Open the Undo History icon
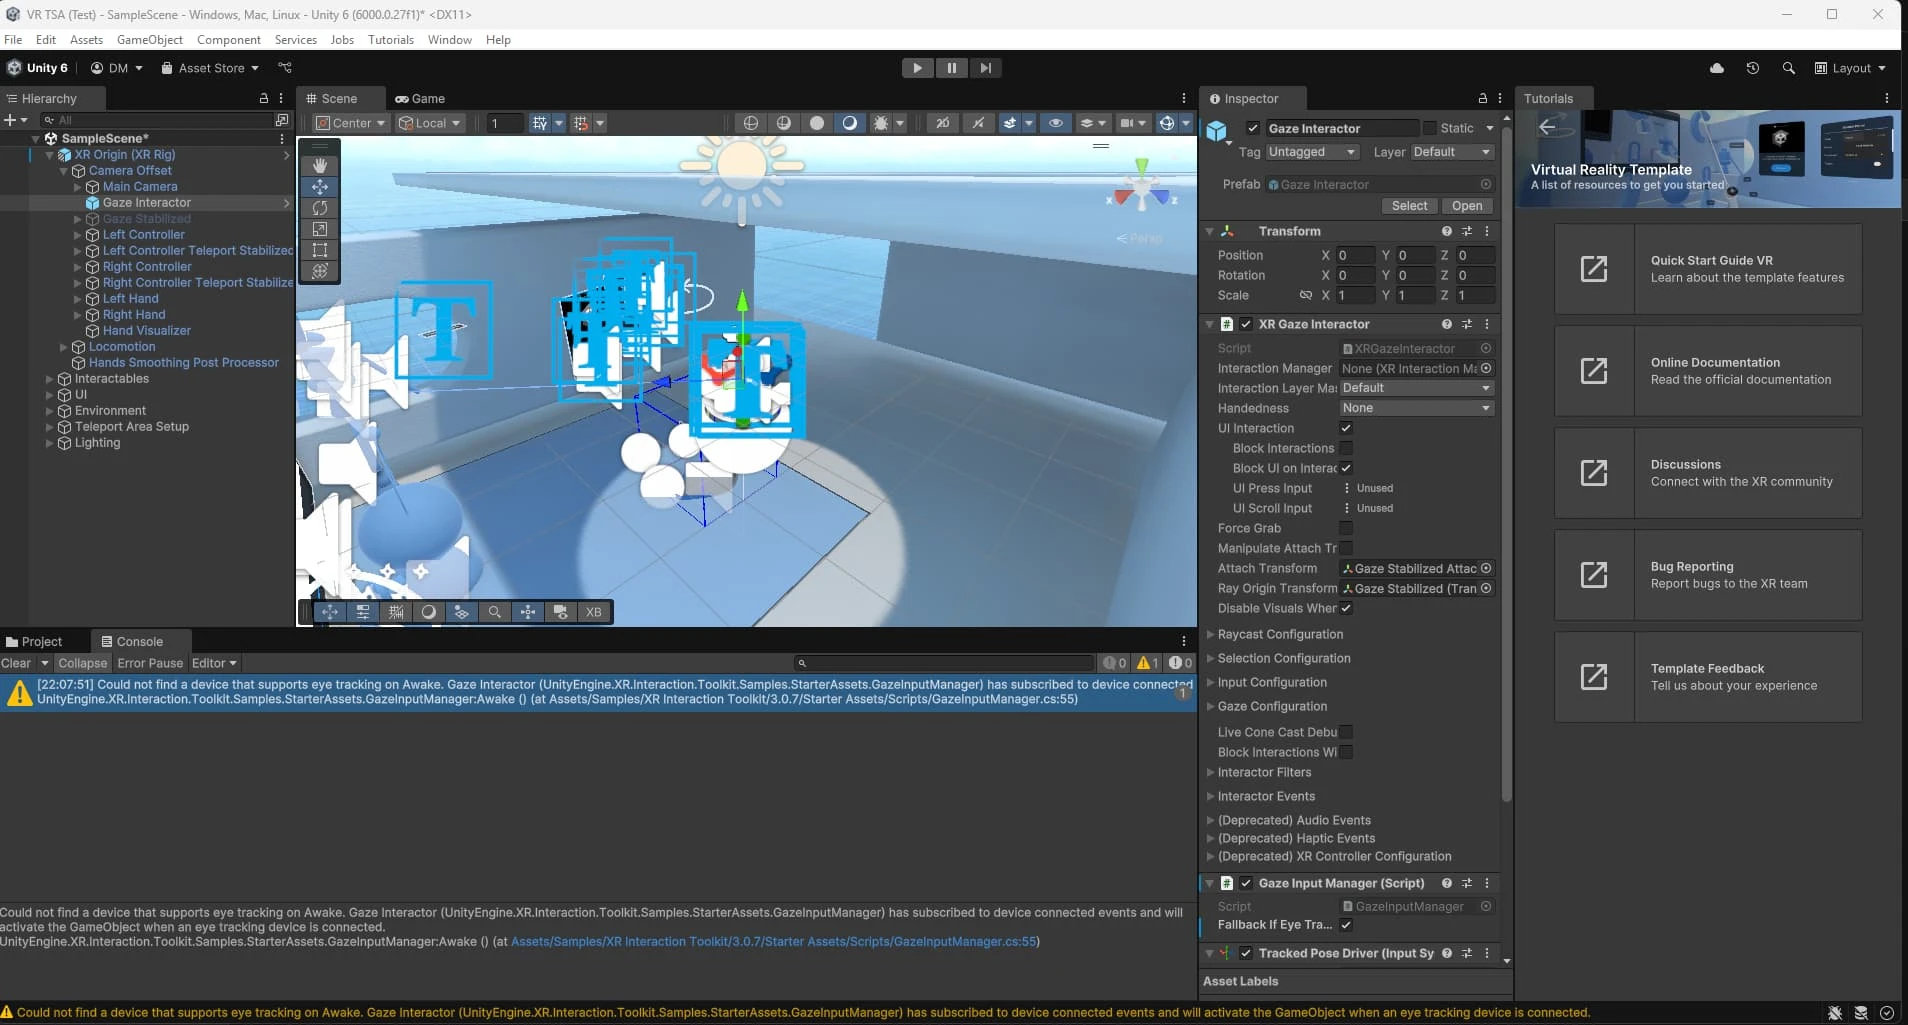1908x1025 pixels. coord(1753,68)
